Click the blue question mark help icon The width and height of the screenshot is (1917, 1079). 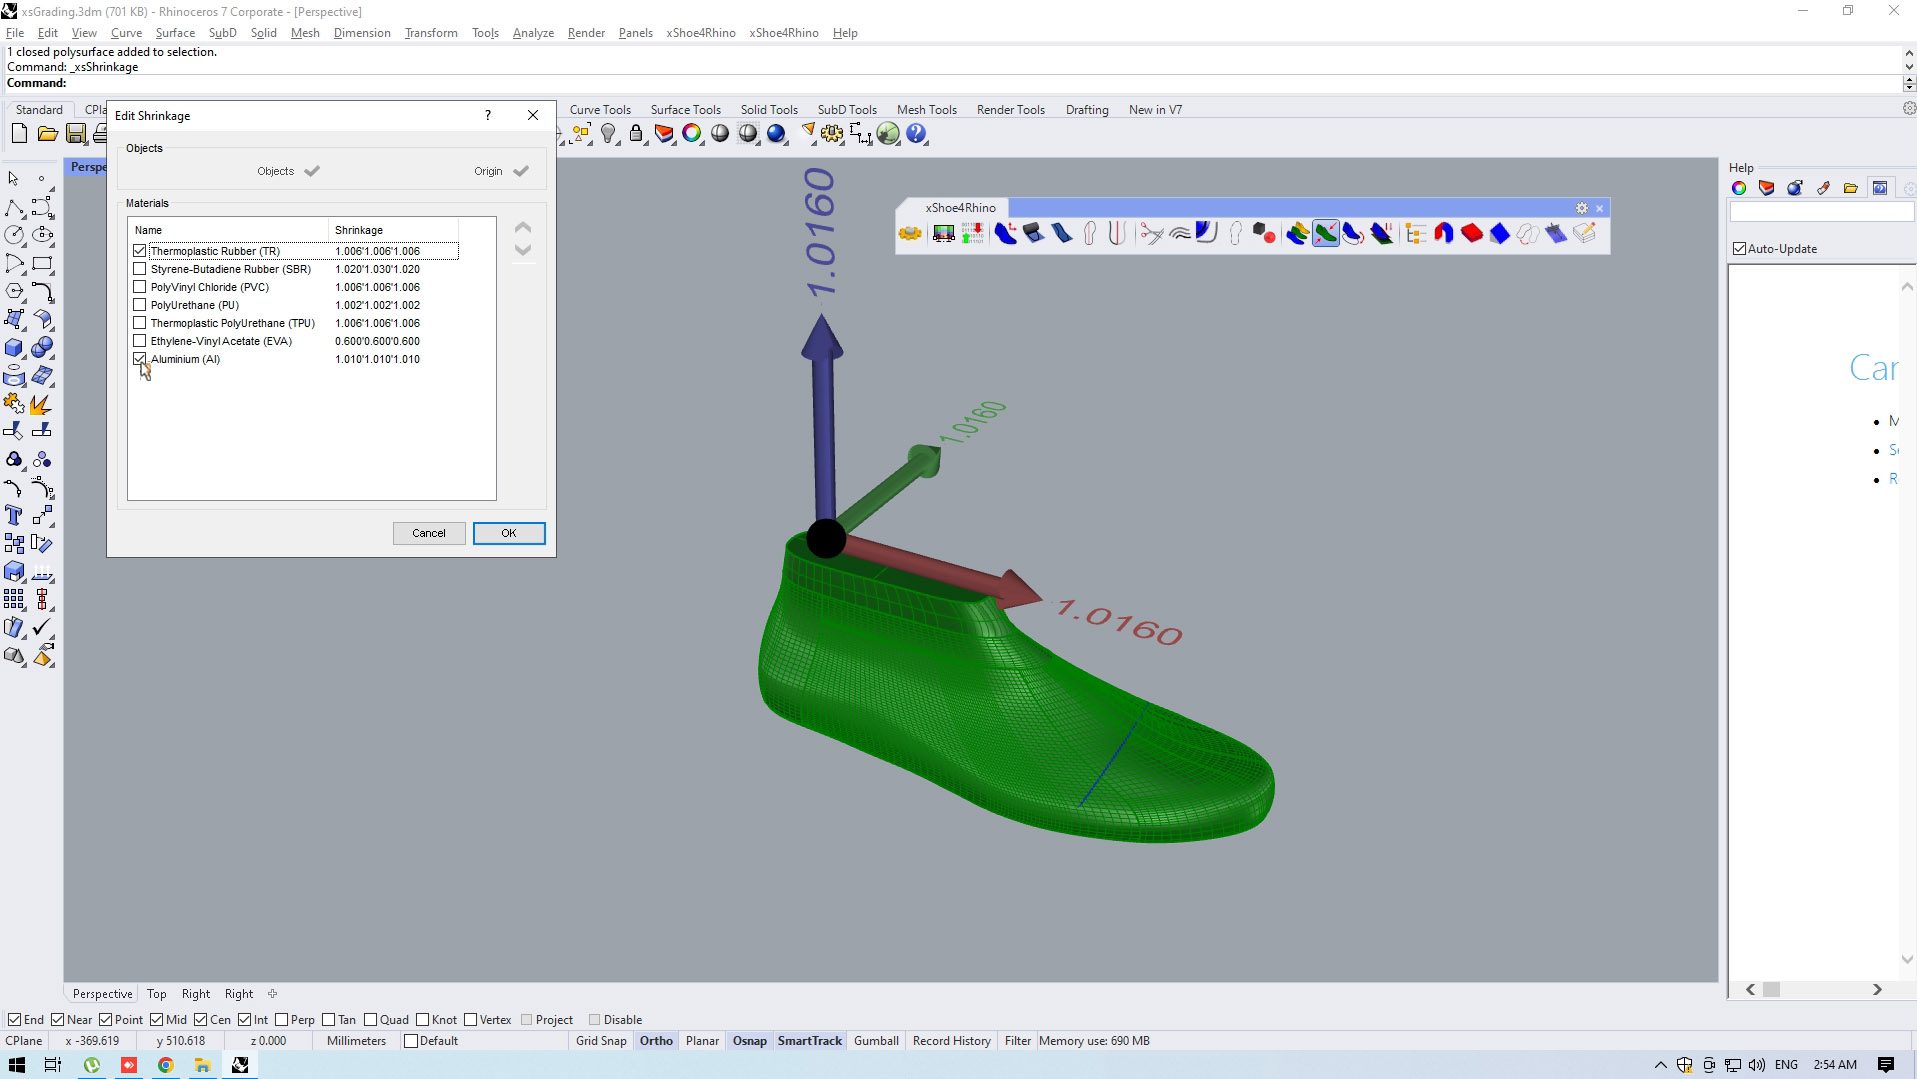(916, 134)
